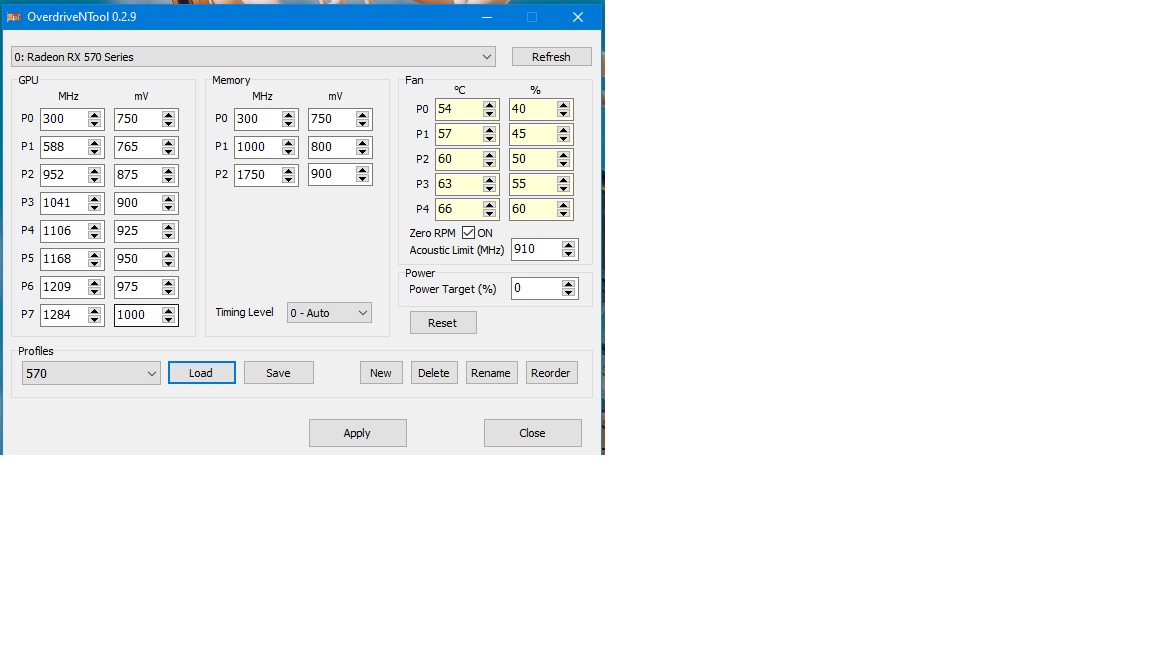Screen dimensions: 1152x648
Task: Decrease Power Target with down arrow
Action: (x=568, y=293)
